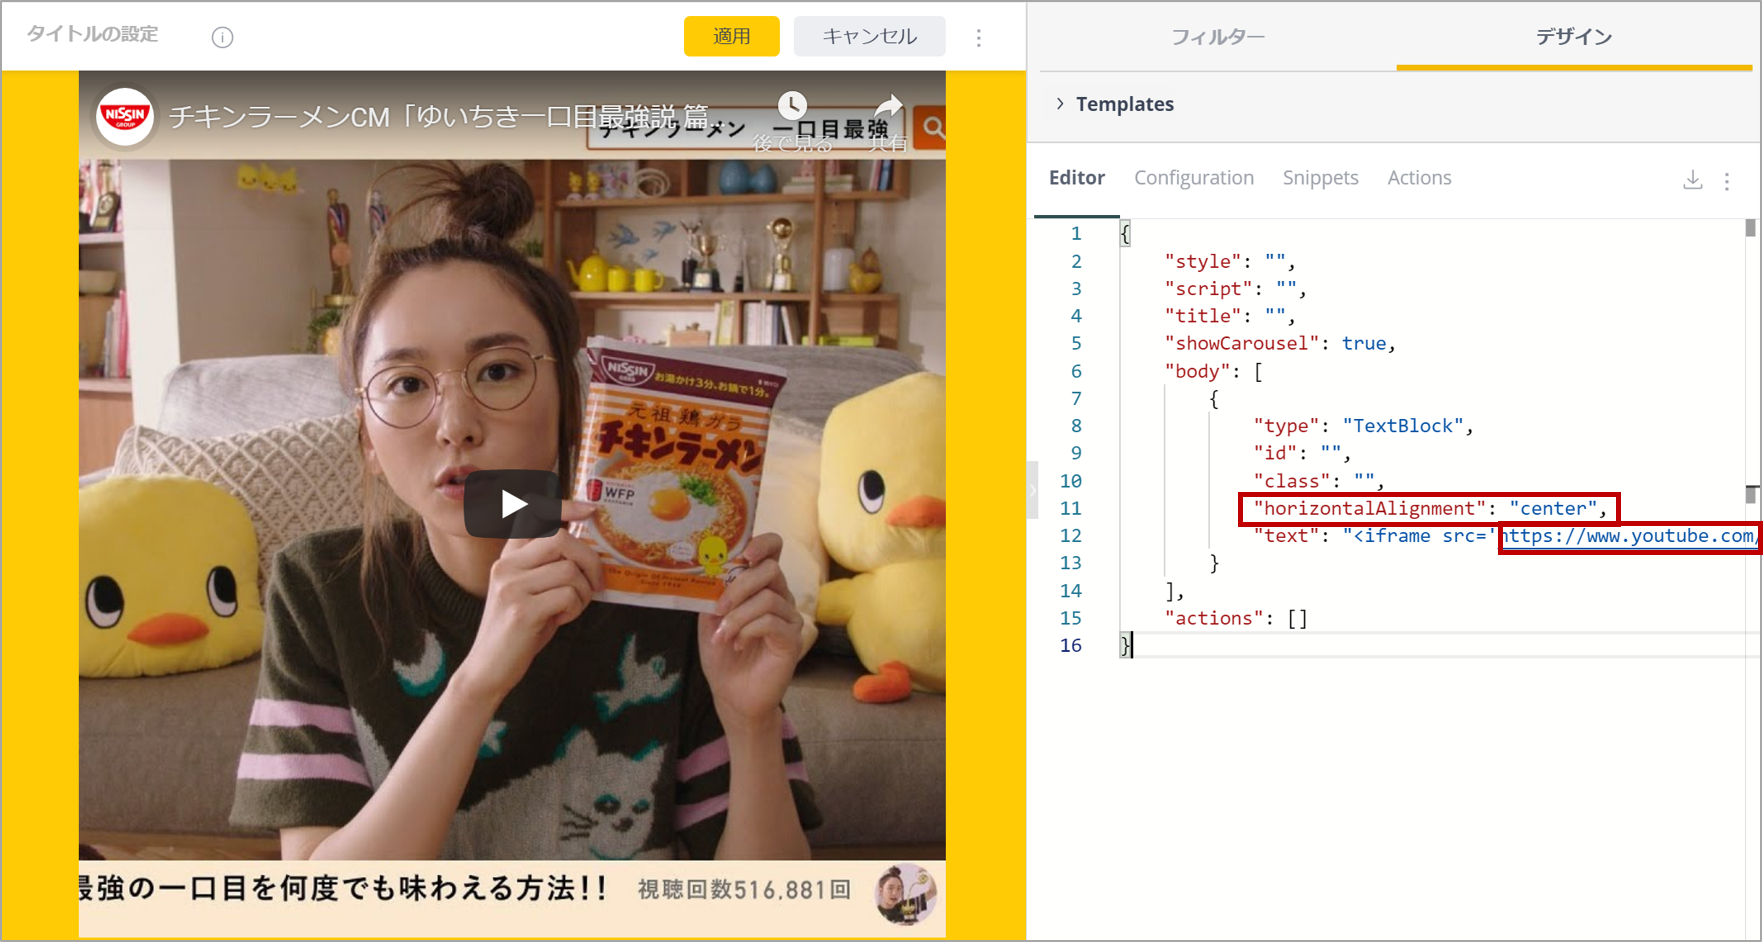Click the "horizontalAlignment" line in editor
1763x942 pixels.
tap(1430, 508)
